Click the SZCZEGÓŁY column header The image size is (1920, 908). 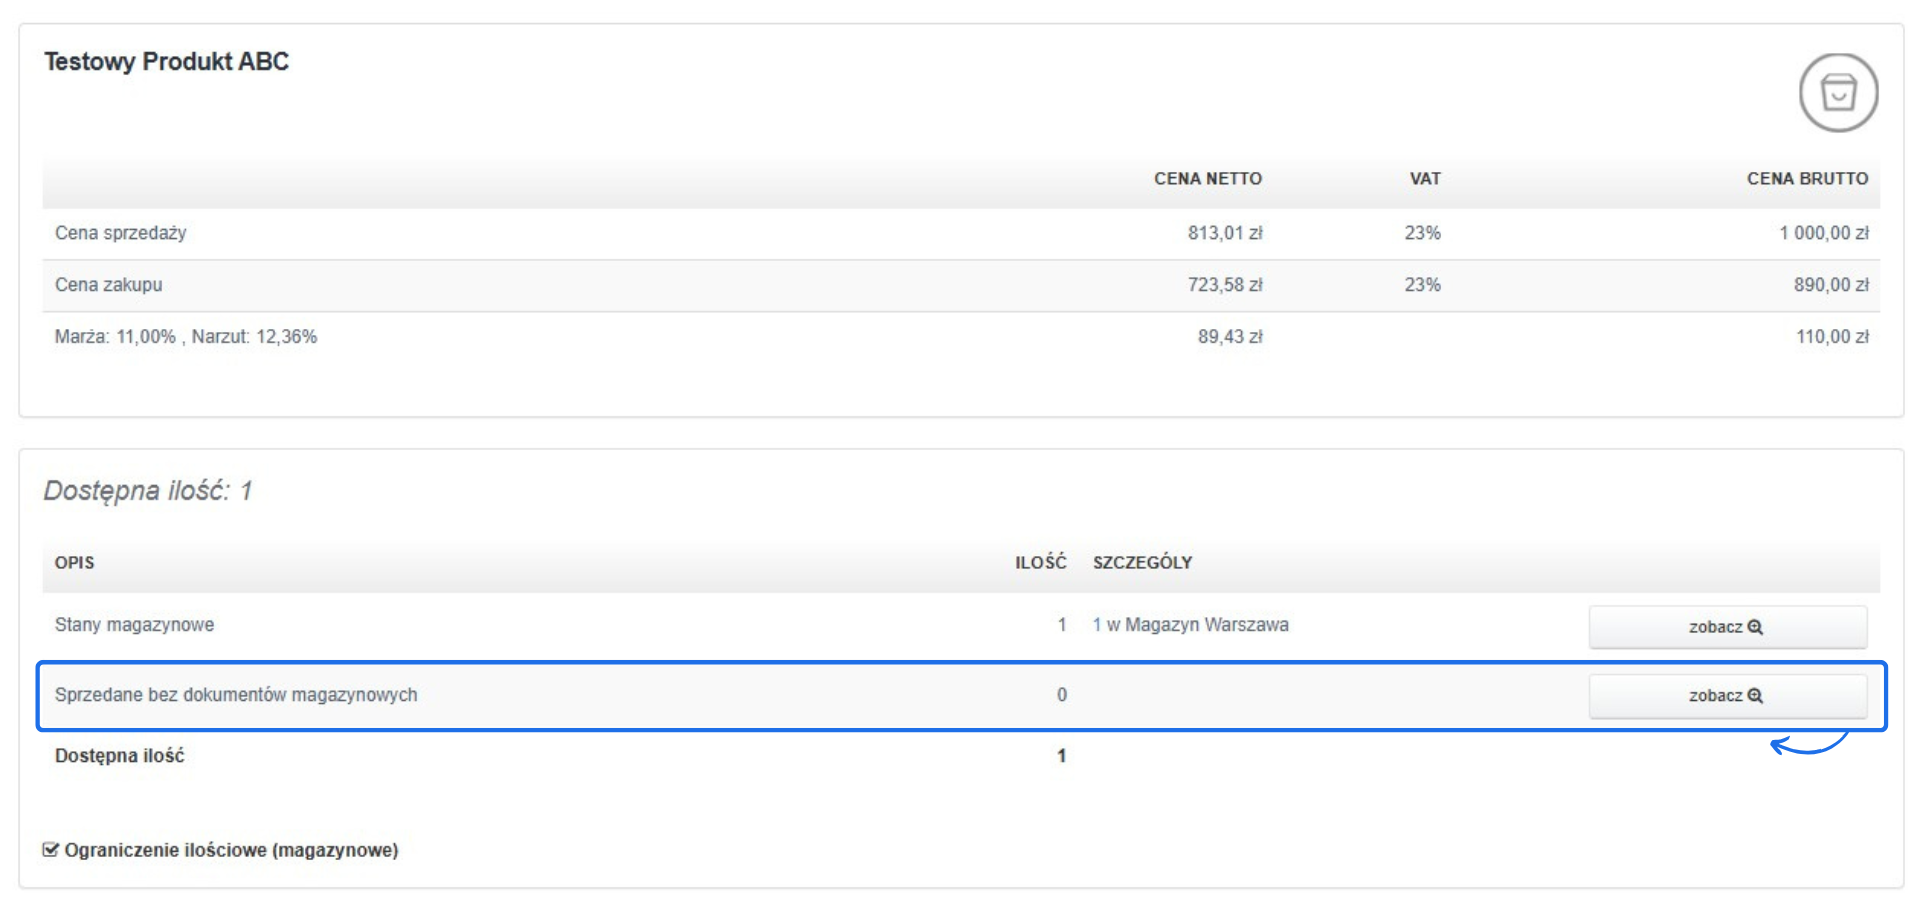click(1142, 563)
